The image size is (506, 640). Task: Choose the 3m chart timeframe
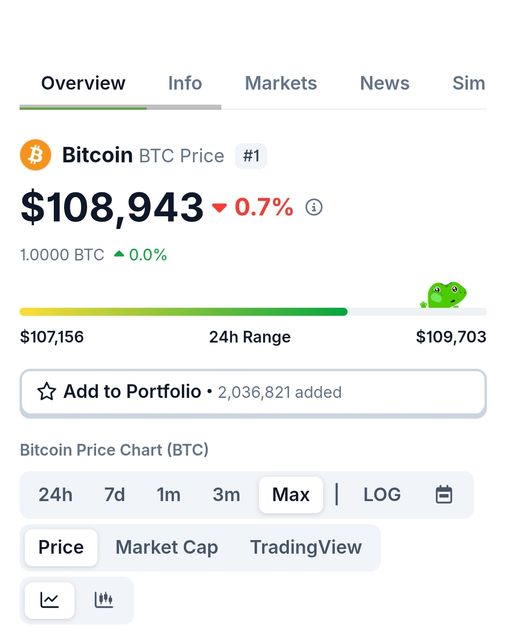(226, 495)
